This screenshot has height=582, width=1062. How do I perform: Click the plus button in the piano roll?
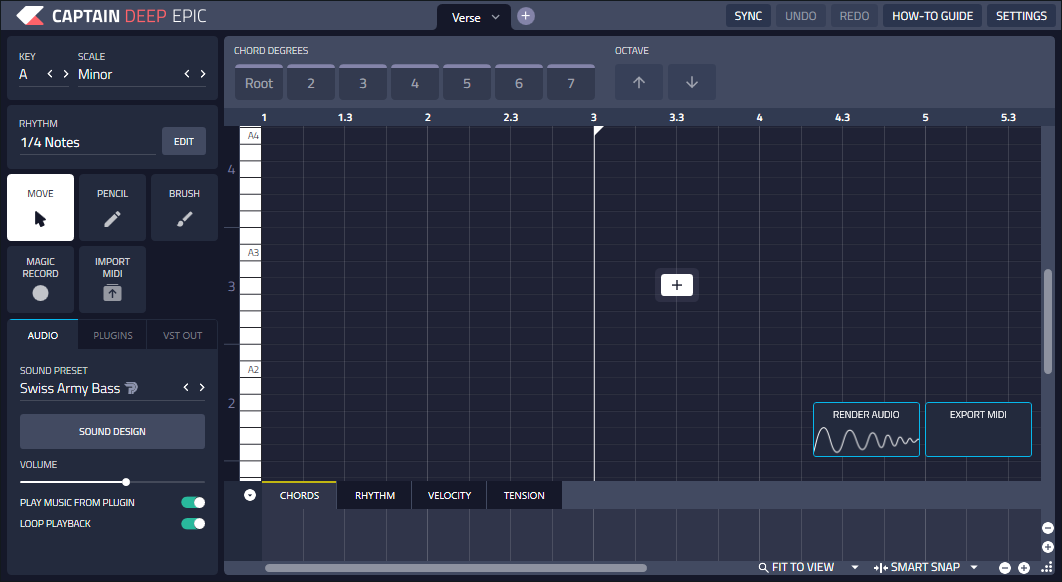677,285
